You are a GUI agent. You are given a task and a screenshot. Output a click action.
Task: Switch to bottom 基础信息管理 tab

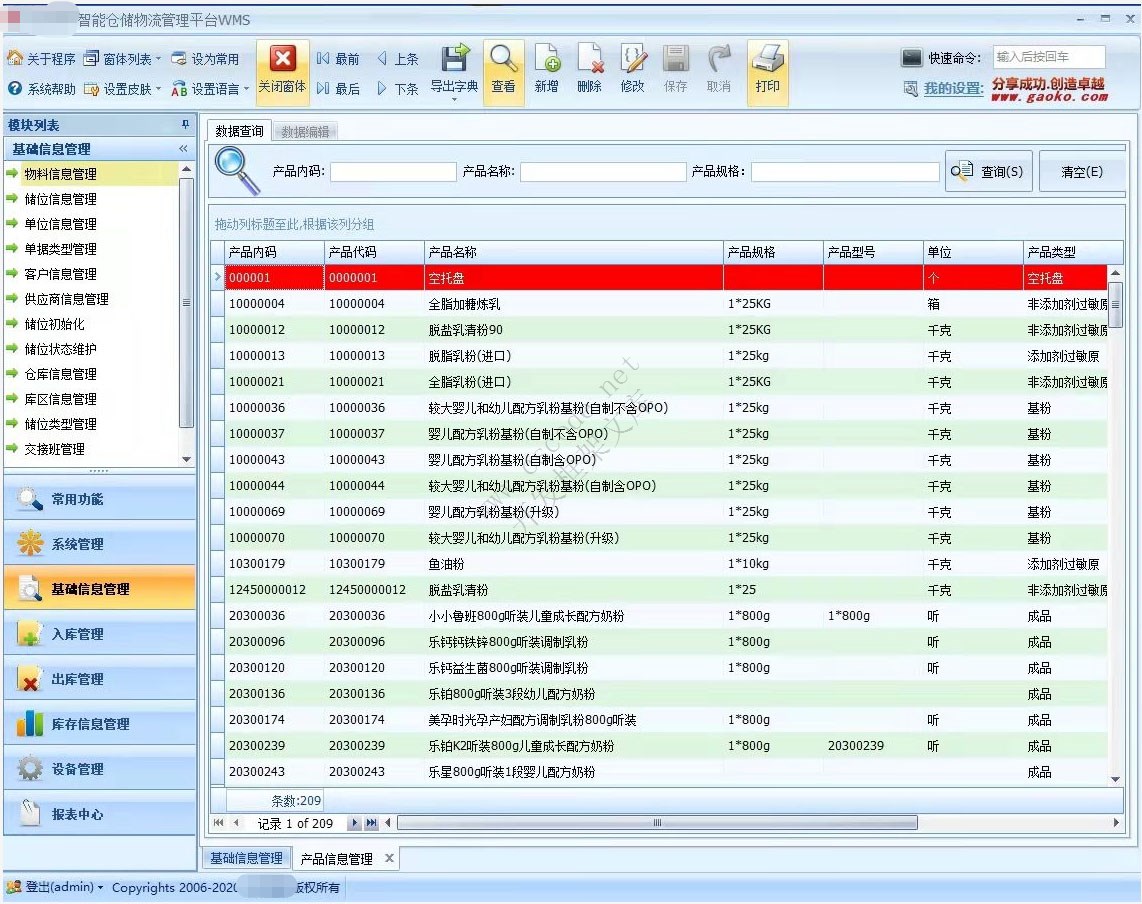tap(246, 858)
